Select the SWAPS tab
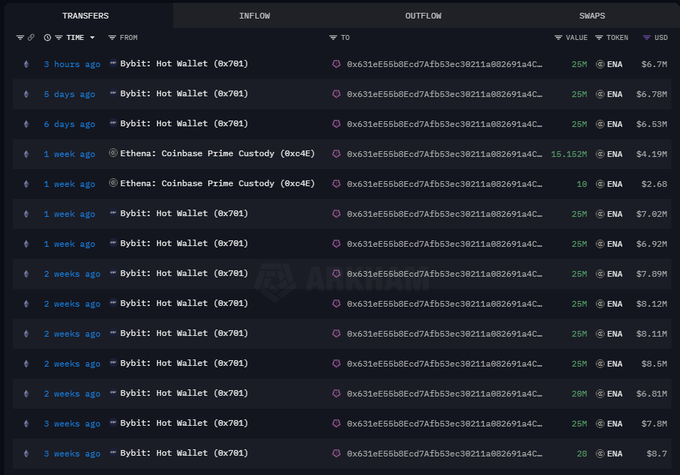 [x=591, y=16]
